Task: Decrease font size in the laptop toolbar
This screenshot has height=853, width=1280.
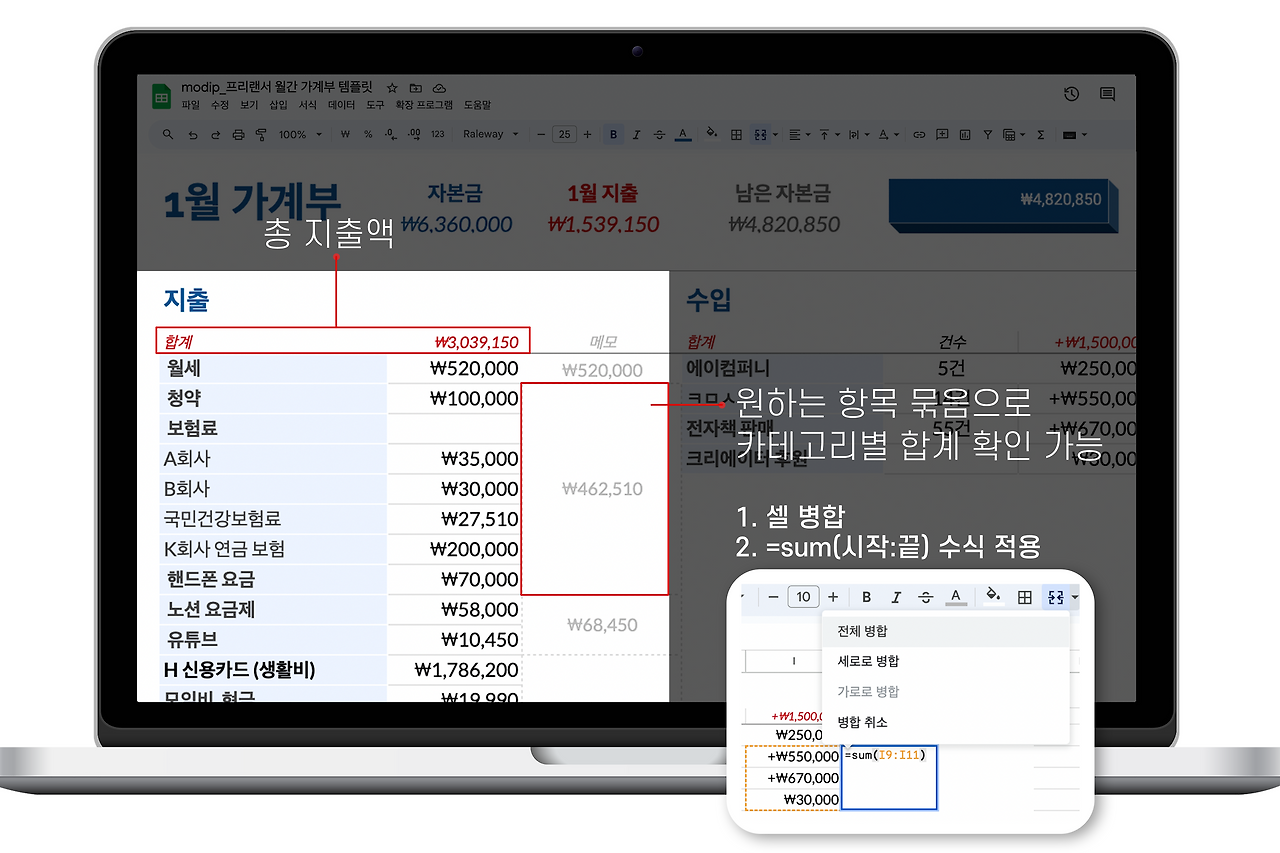Action: (x=542, y=134)
